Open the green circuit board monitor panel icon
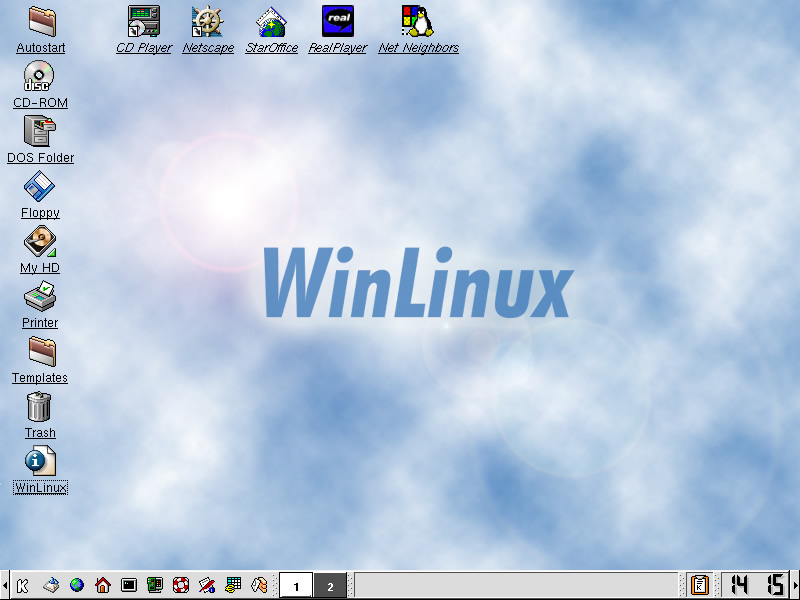This screenshot has height=600, width=800. coord(155,585)
